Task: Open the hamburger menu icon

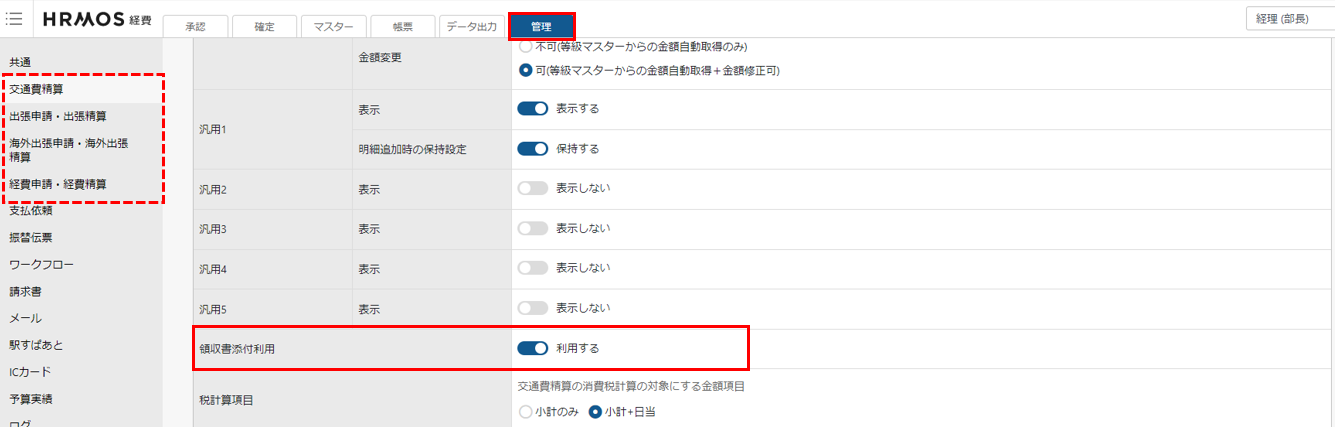Action: 14,18
